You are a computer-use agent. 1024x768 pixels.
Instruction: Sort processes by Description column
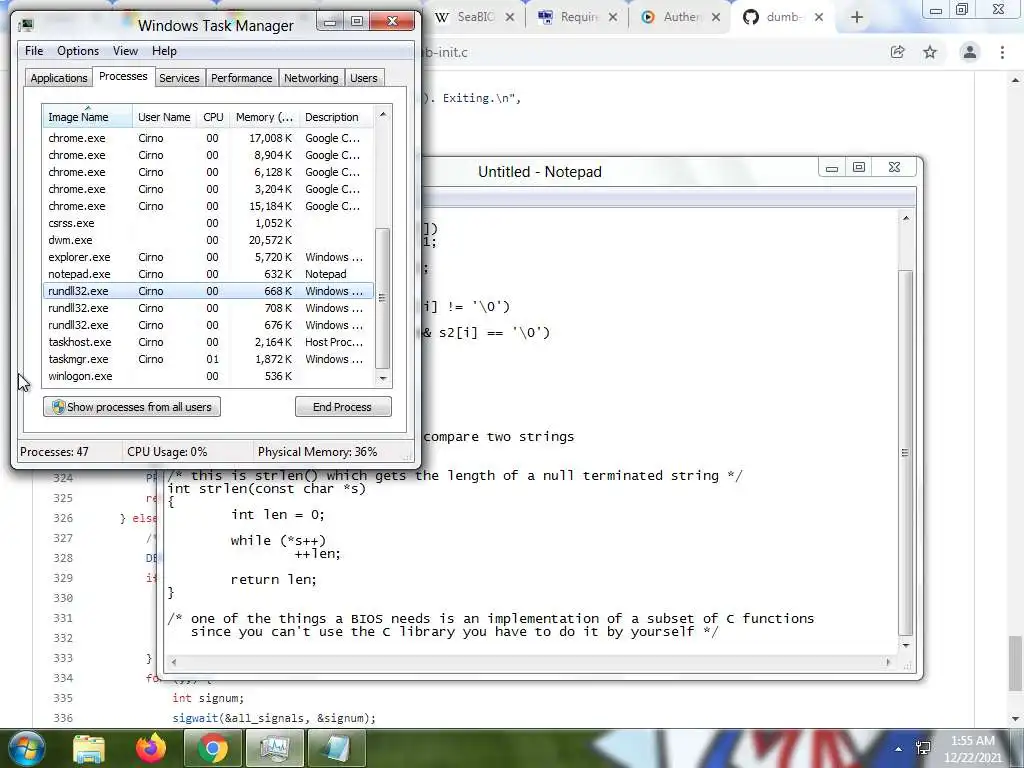tap(336, 117)
